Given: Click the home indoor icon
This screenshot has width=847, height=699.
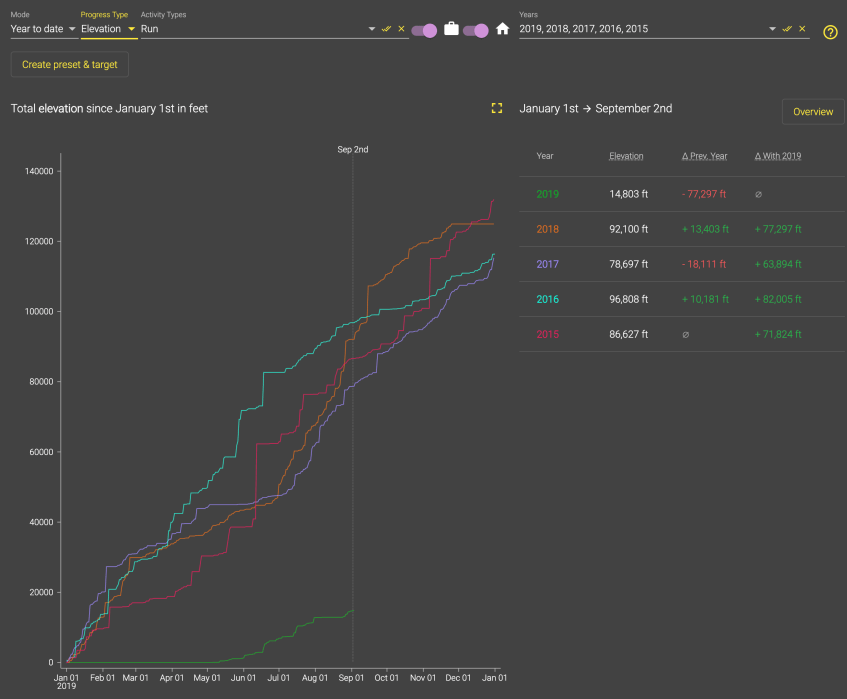Looking at the screenshot, I should (502, 30).
